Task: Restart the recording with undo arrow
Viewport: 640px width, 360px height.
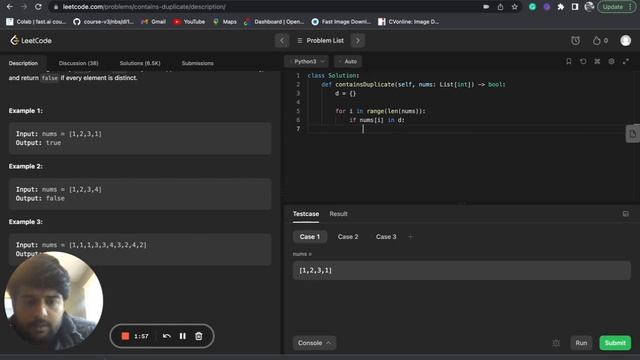Action: click(x=167, y=336)
